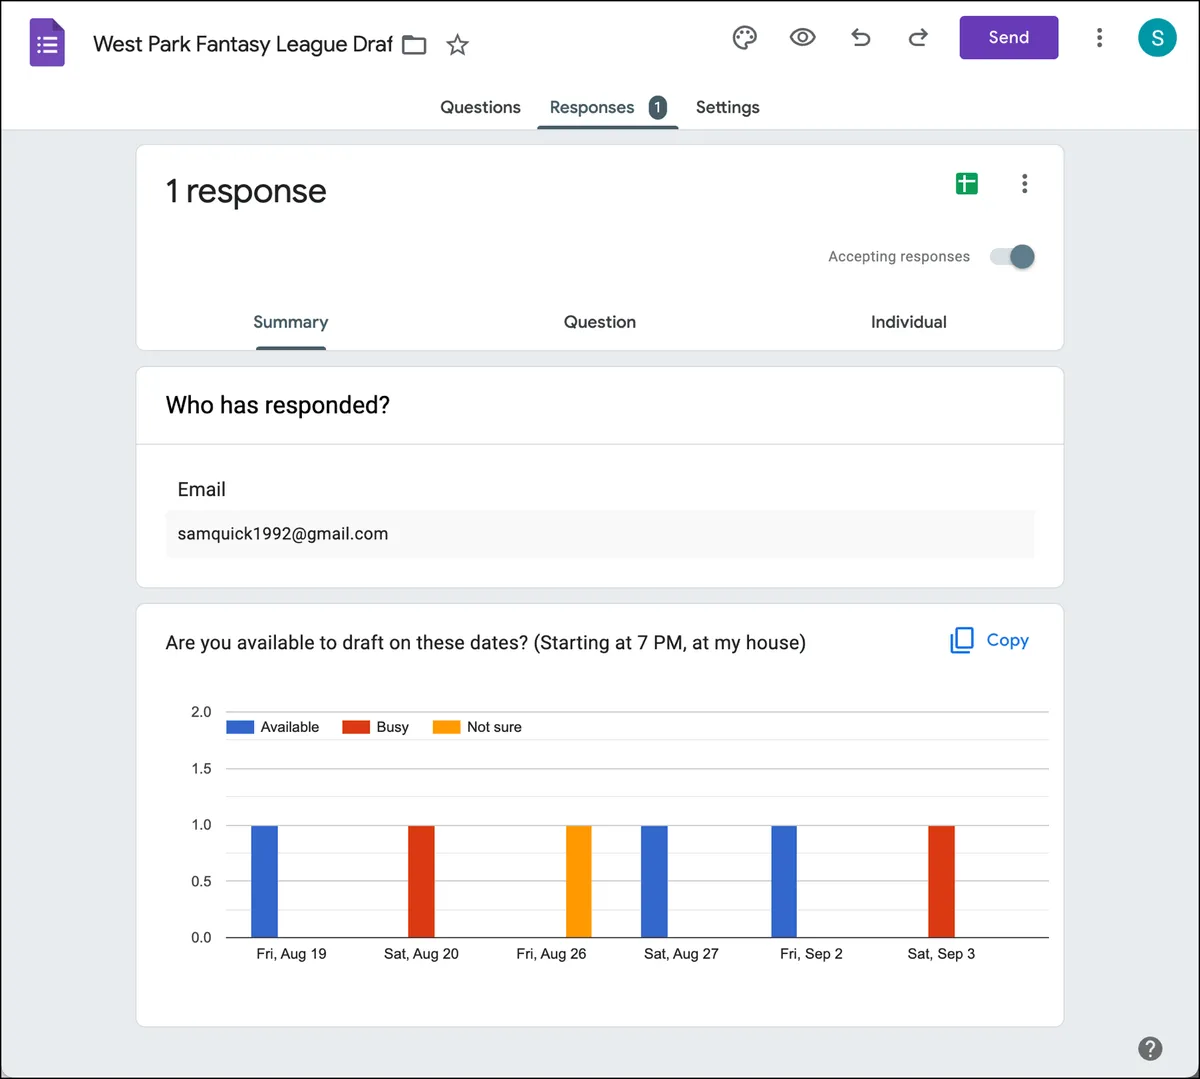Click the 'Who has responded?' heading

pyautogui.click(x=278, y=405)
